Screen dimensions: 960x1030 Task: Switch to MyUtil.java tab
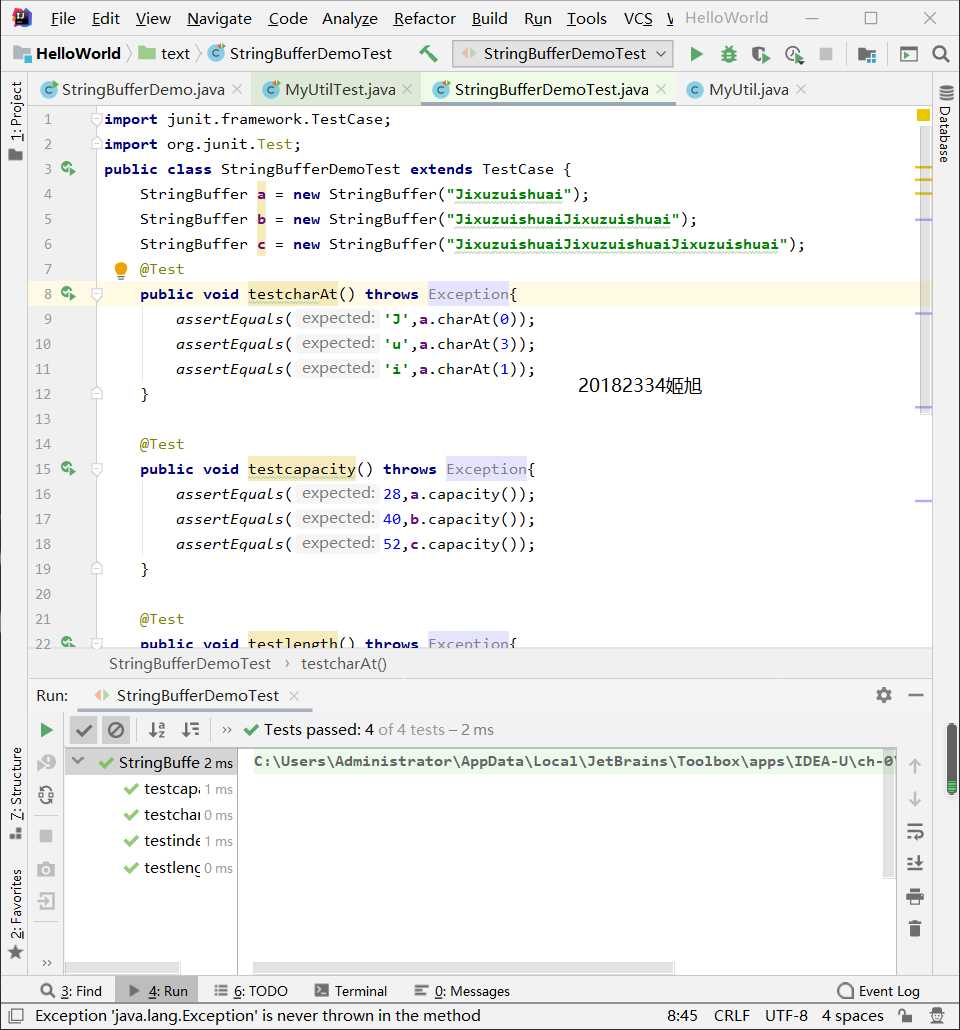coord(748,89)
